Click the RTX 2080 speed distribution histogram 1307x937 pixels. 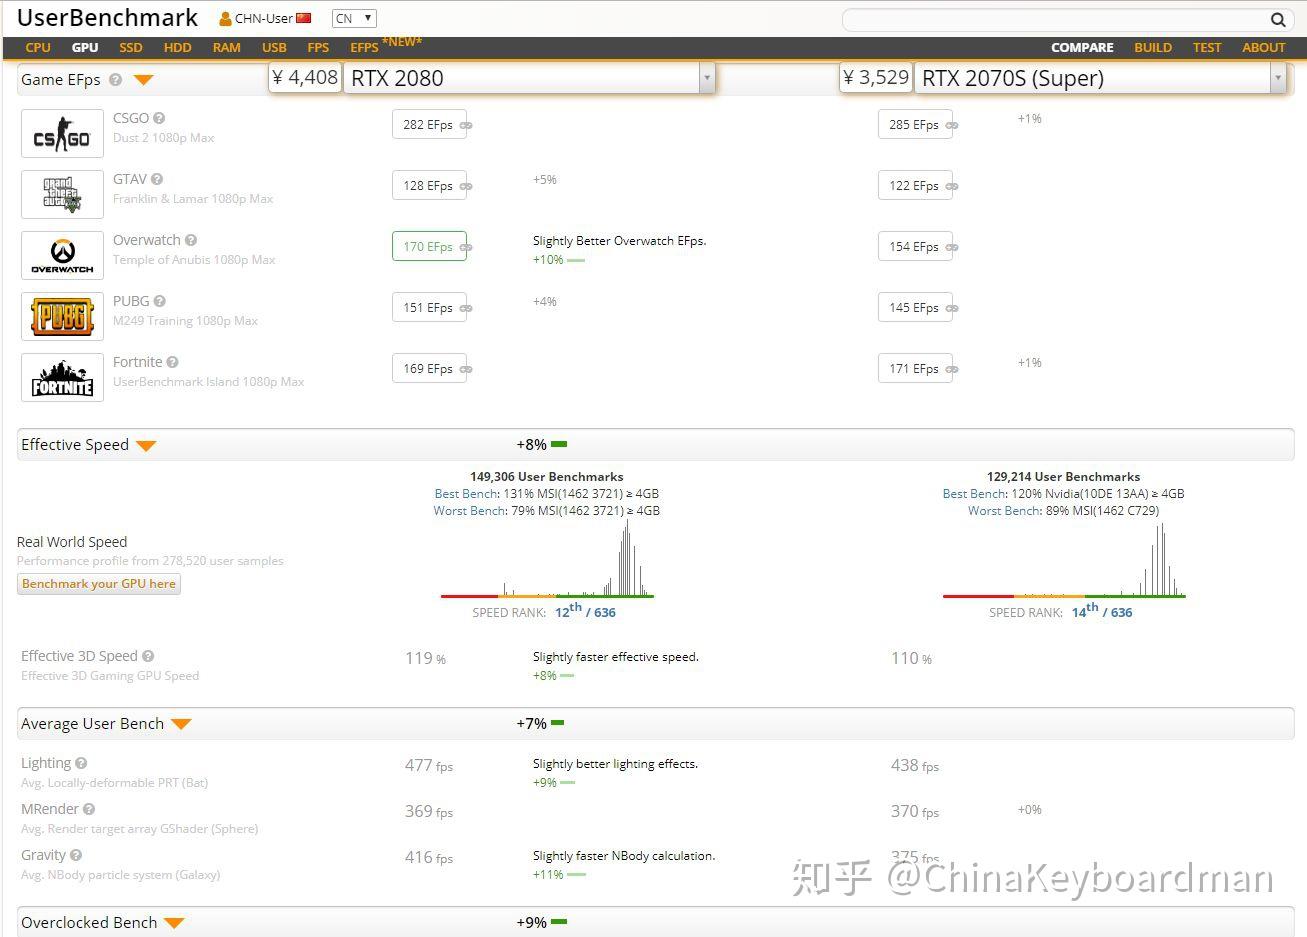click(x=548, y=560)
